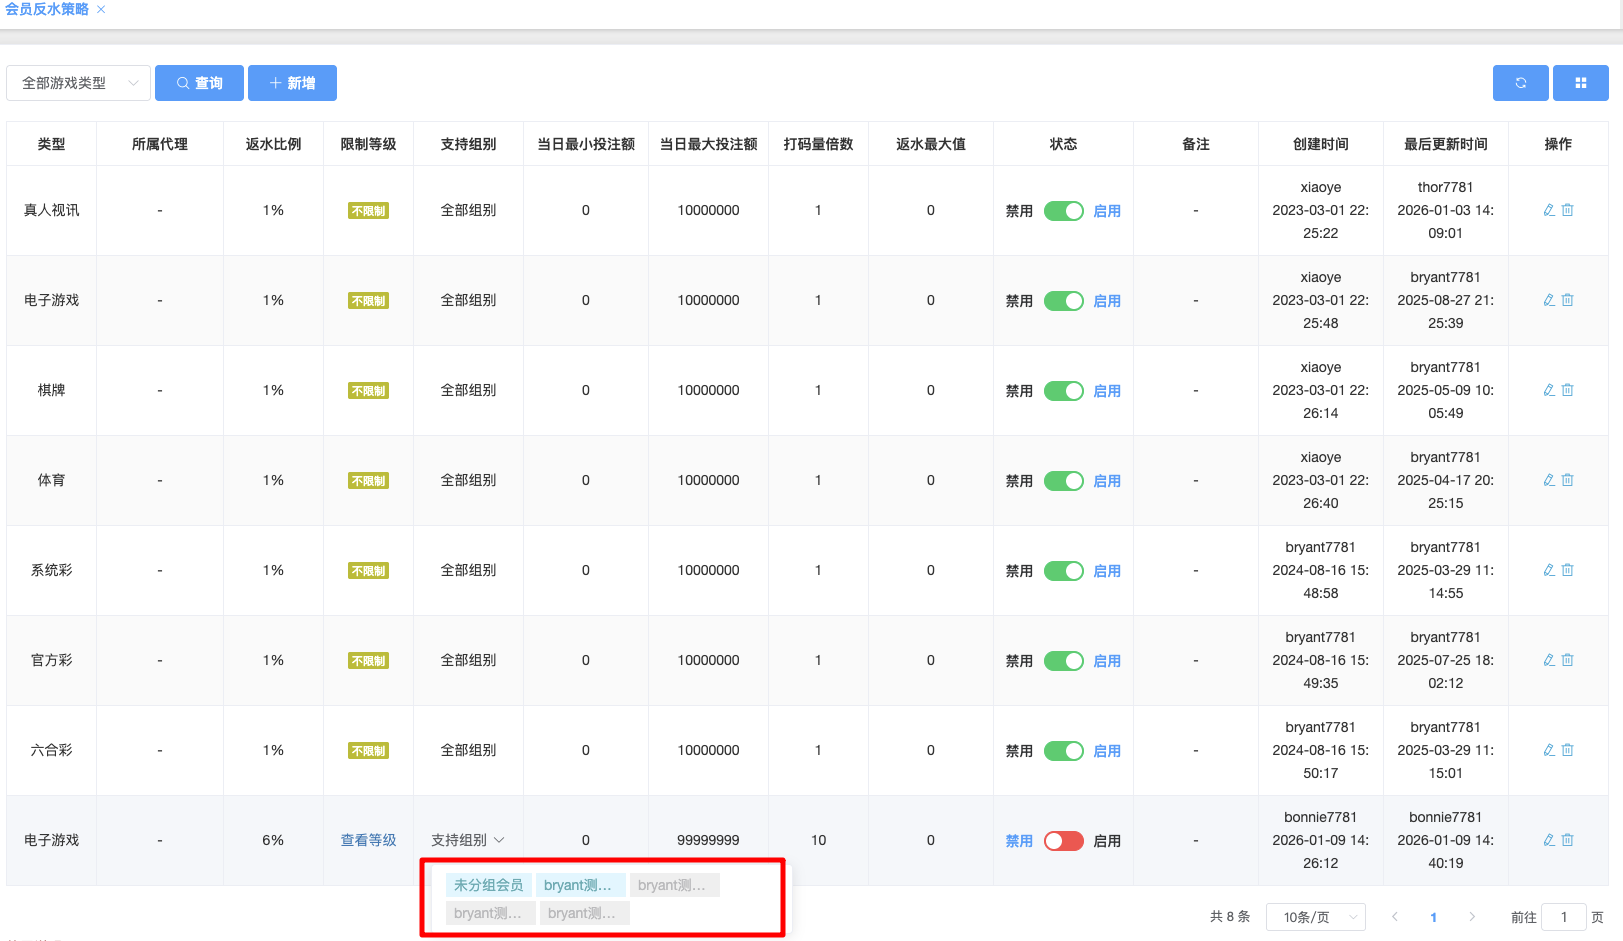Open the 全部游戏类型 dropdown
The image size is (1623, 941).
pos(78,83)
